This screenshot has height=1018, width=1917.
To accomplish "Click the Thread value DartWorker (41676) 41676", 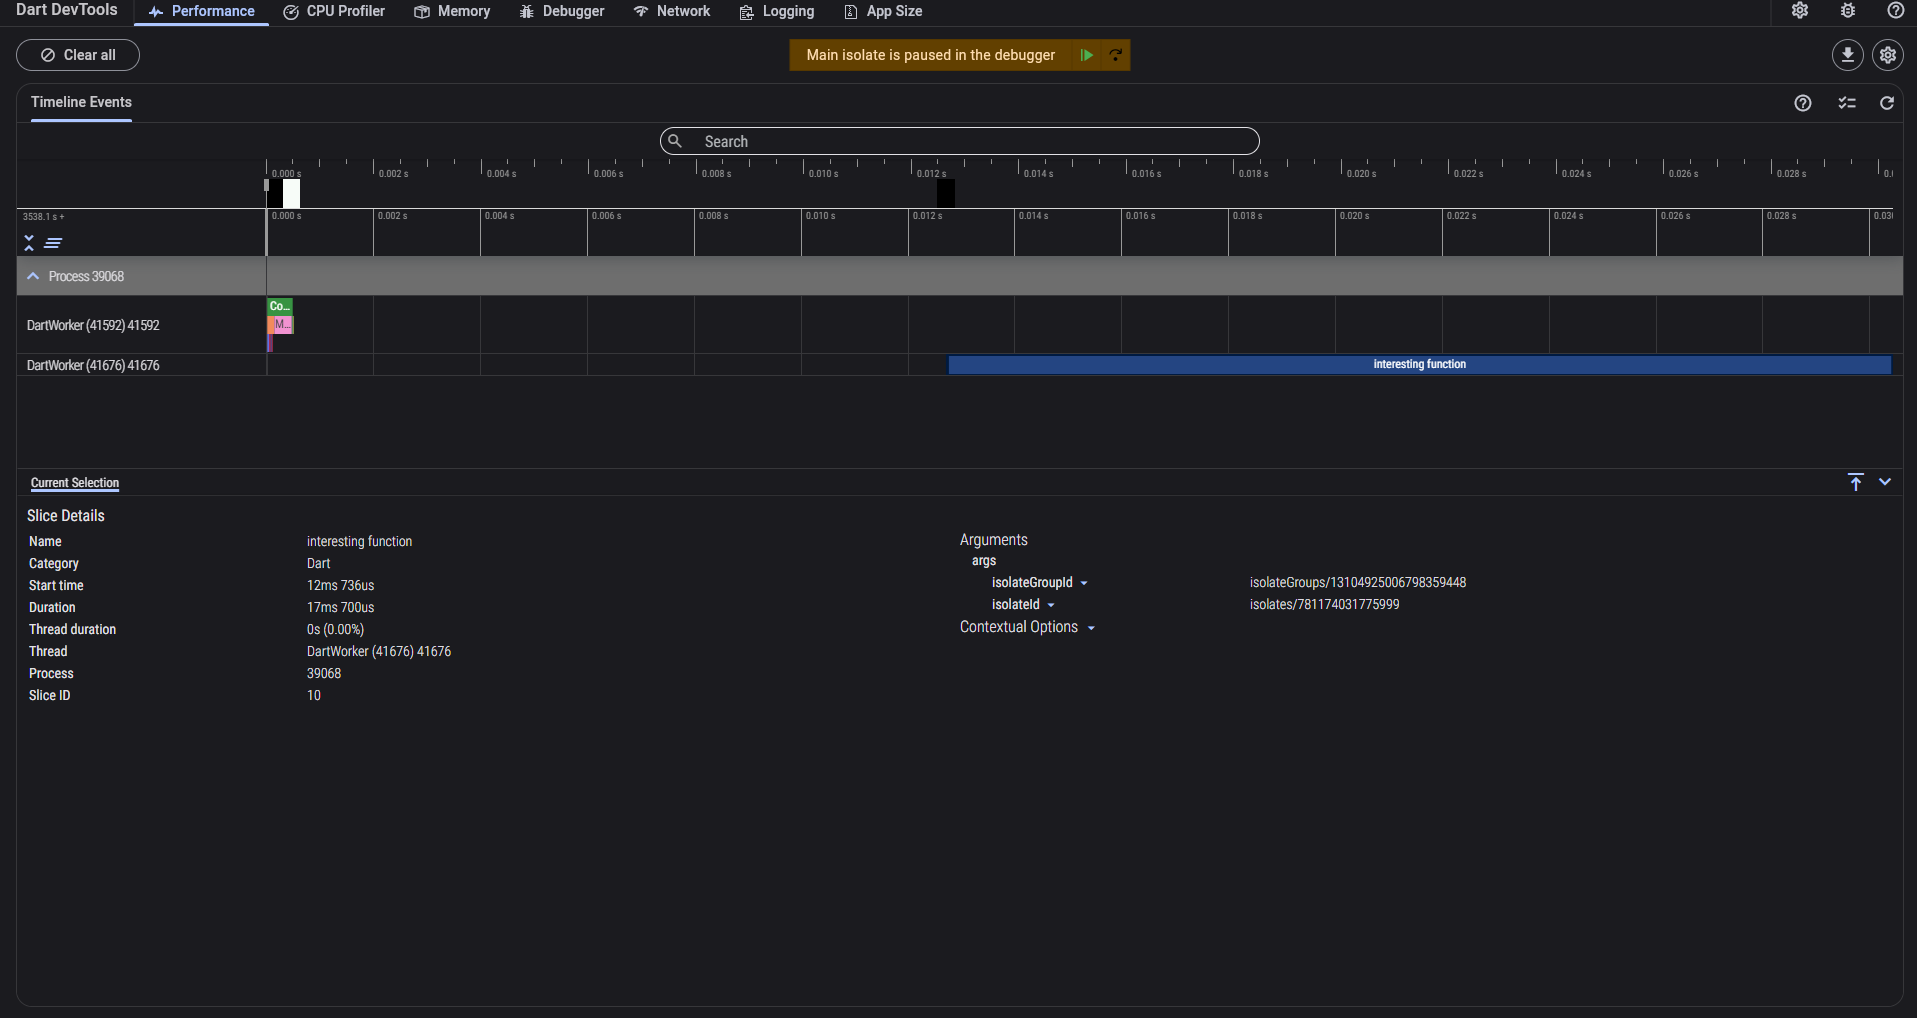I will (x=379, y=651).
